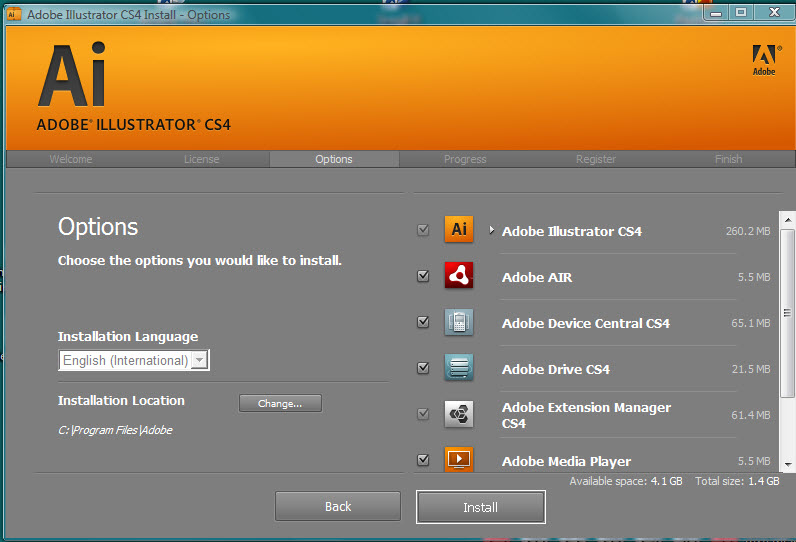This screenshot has height=542, width=796.
Task: Expand the Adobe Illustrator CS4 disclosure triangle
Action: tap(491, 230)
